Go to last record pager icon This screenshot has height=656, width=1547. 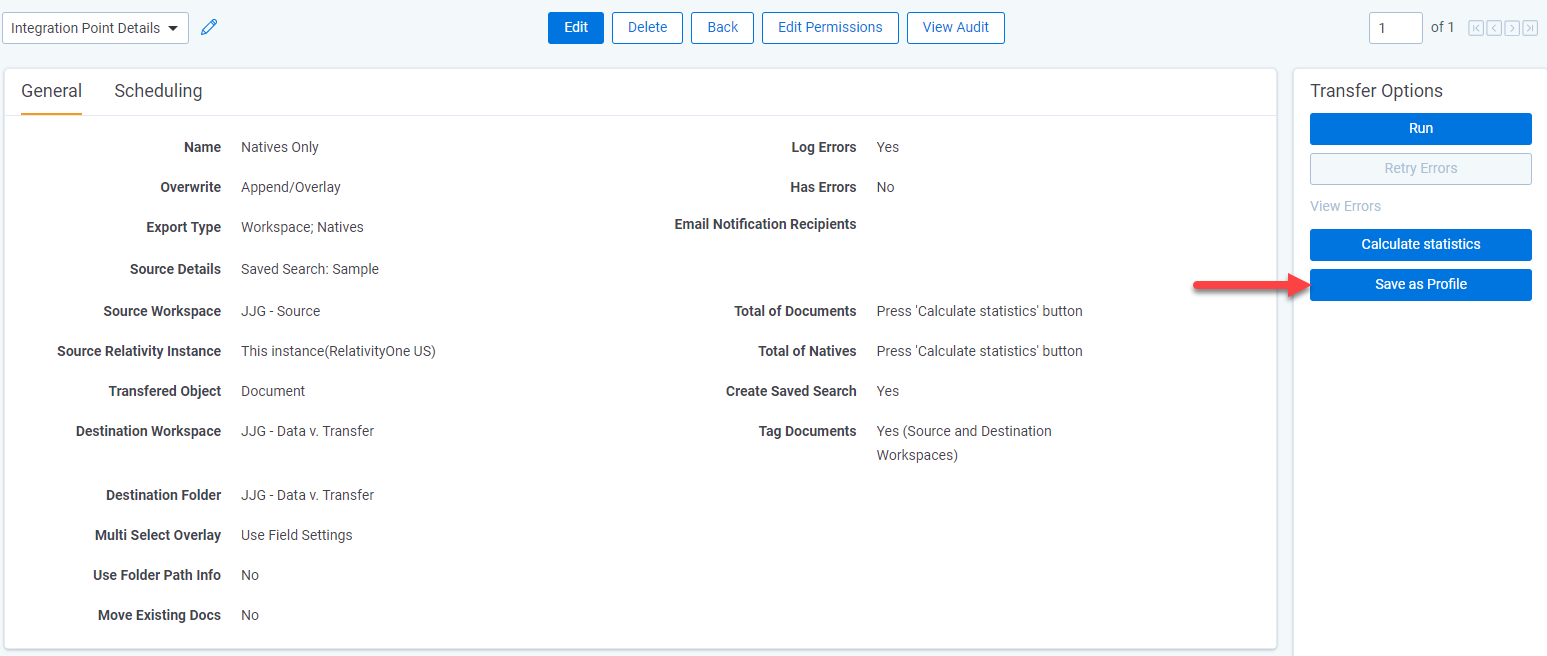pos(1530,28)
